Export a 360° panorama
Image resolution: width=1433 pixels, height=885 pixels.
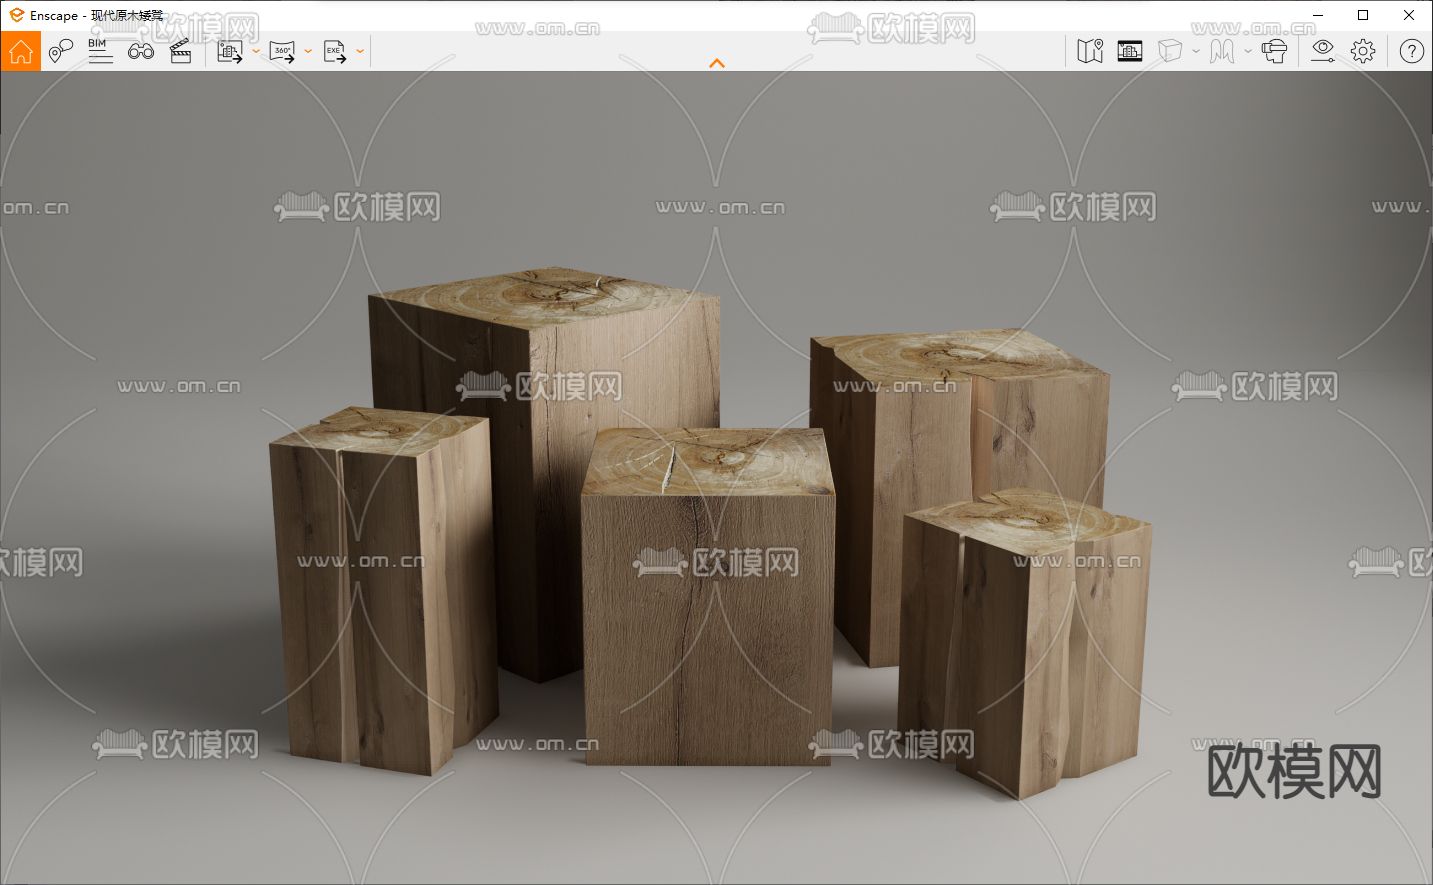[x=283, y=51]
